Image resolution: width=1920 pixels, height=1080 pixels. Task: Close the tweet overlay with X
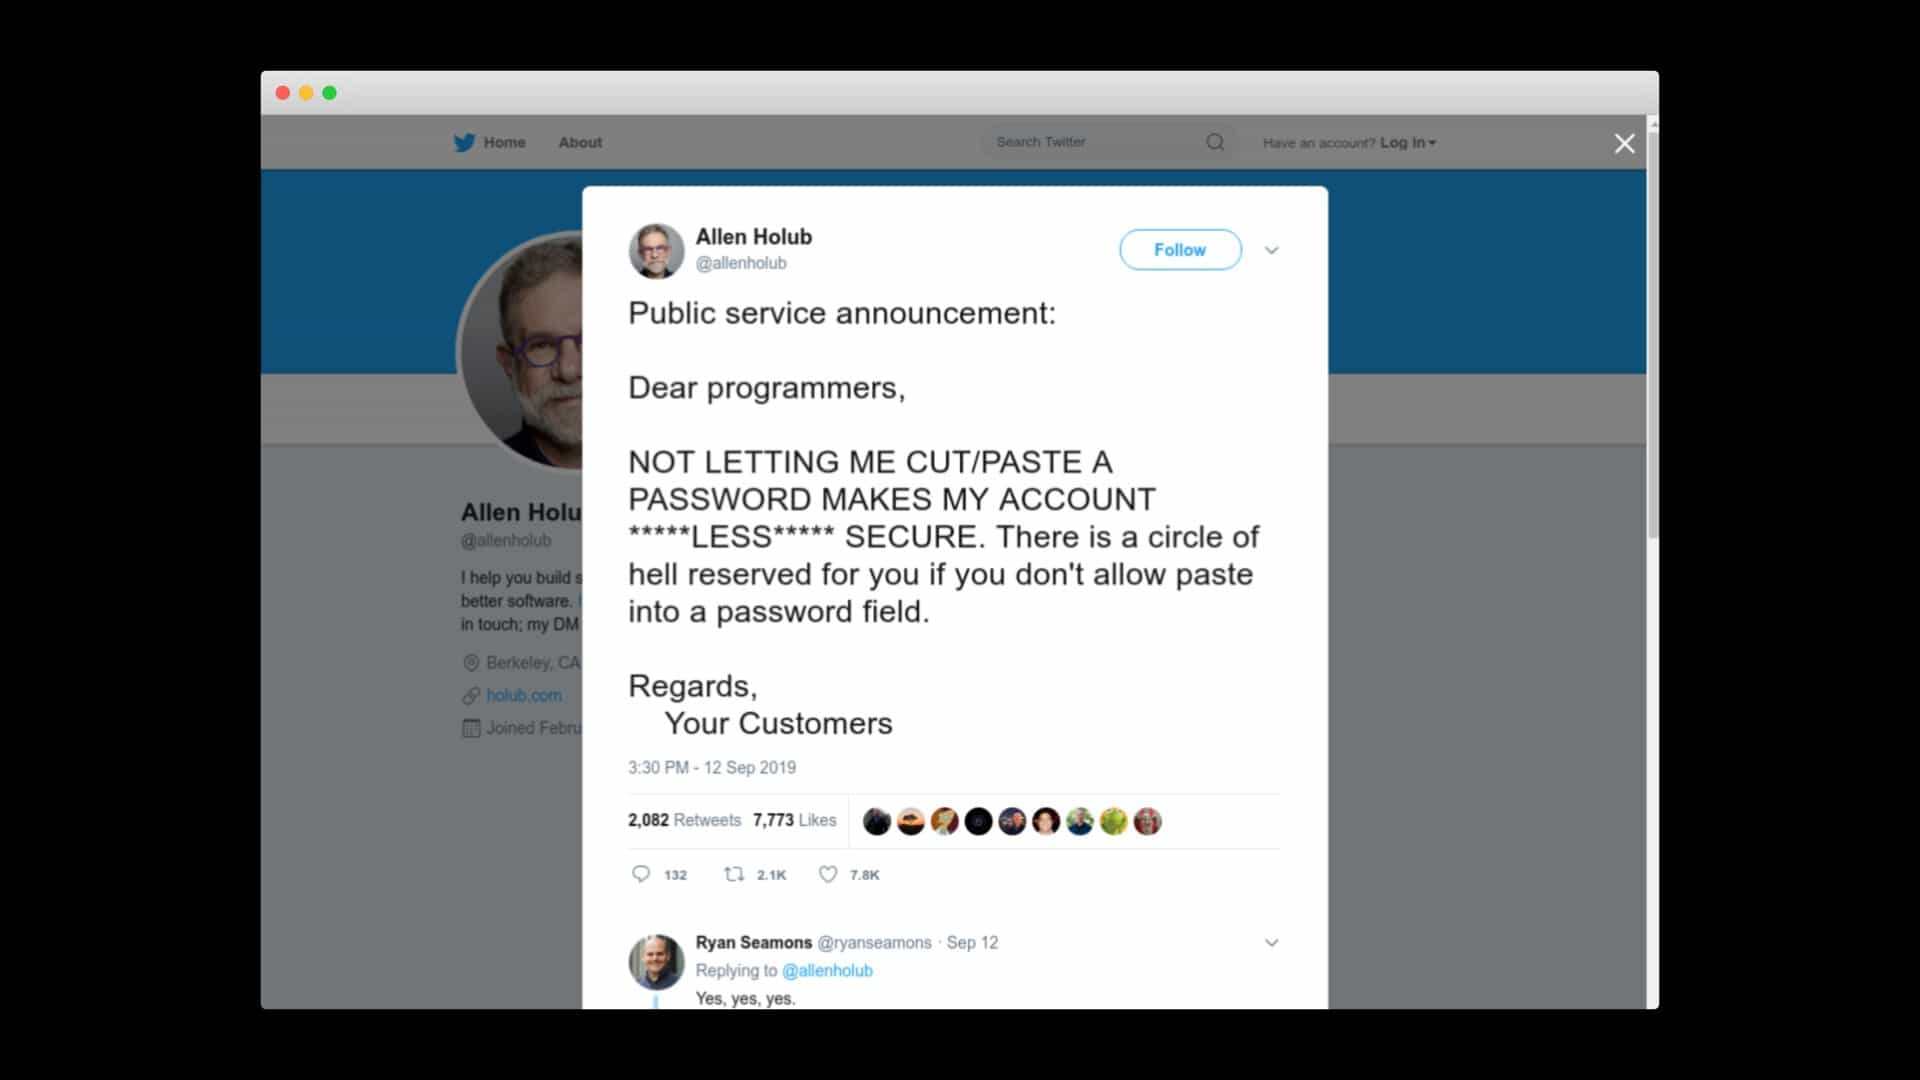[1625, 143]
